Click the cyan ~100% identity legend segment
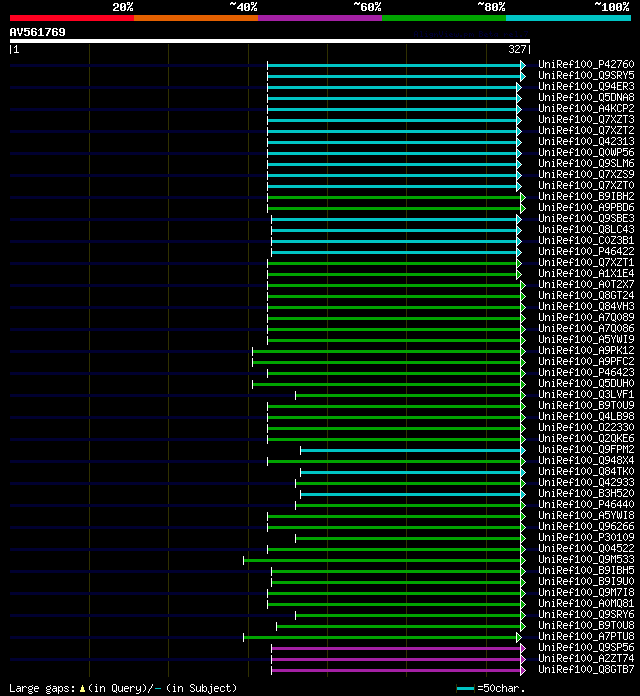The height and width of the screenshot is (696, 640). coord(569,18)
